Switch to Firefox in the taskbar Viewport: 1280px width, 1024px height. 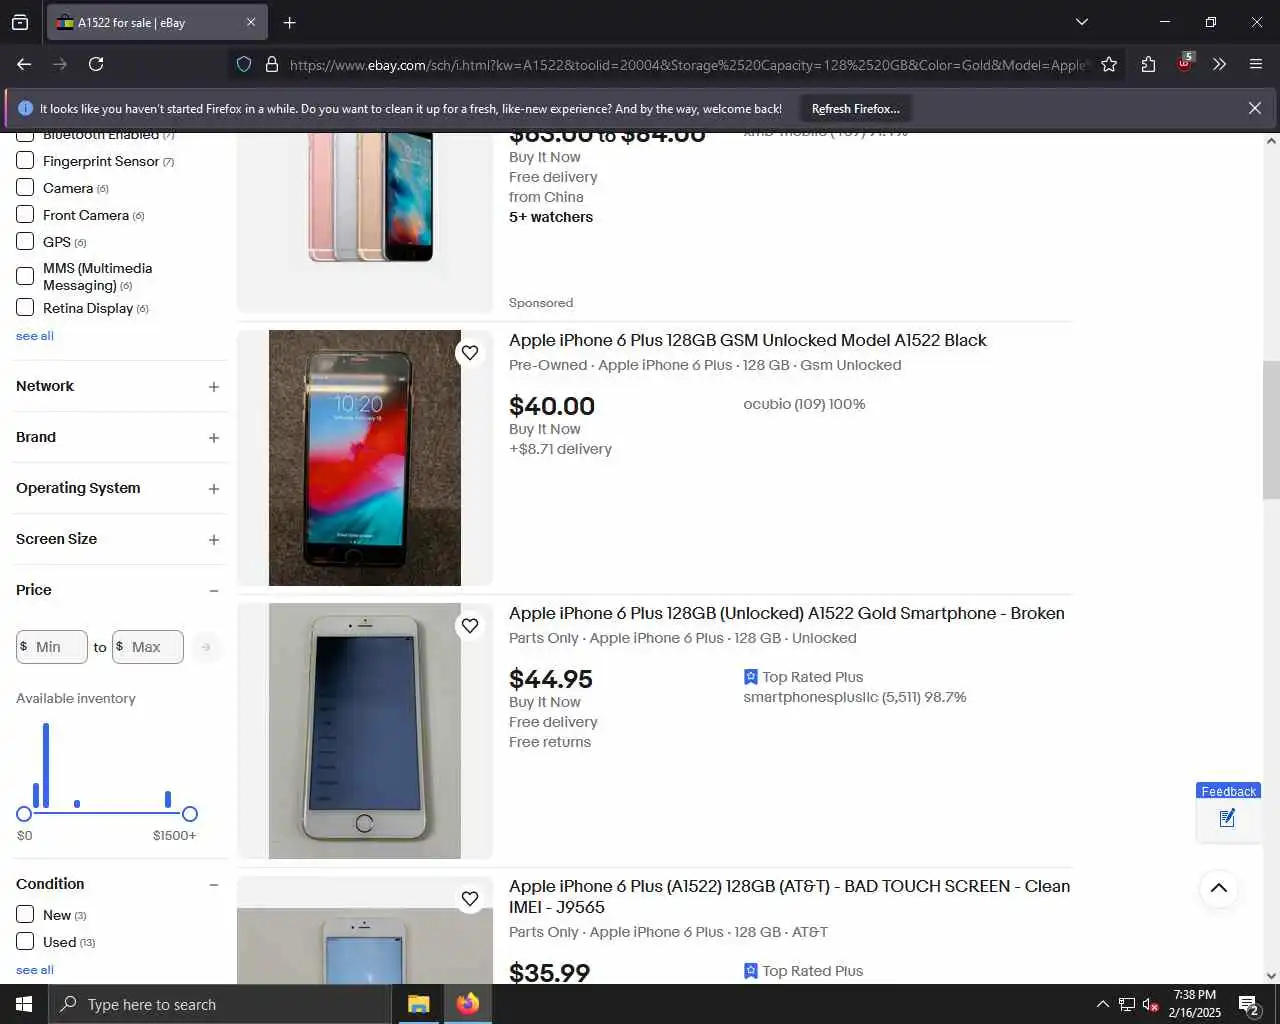click(x=467, y=1004)
